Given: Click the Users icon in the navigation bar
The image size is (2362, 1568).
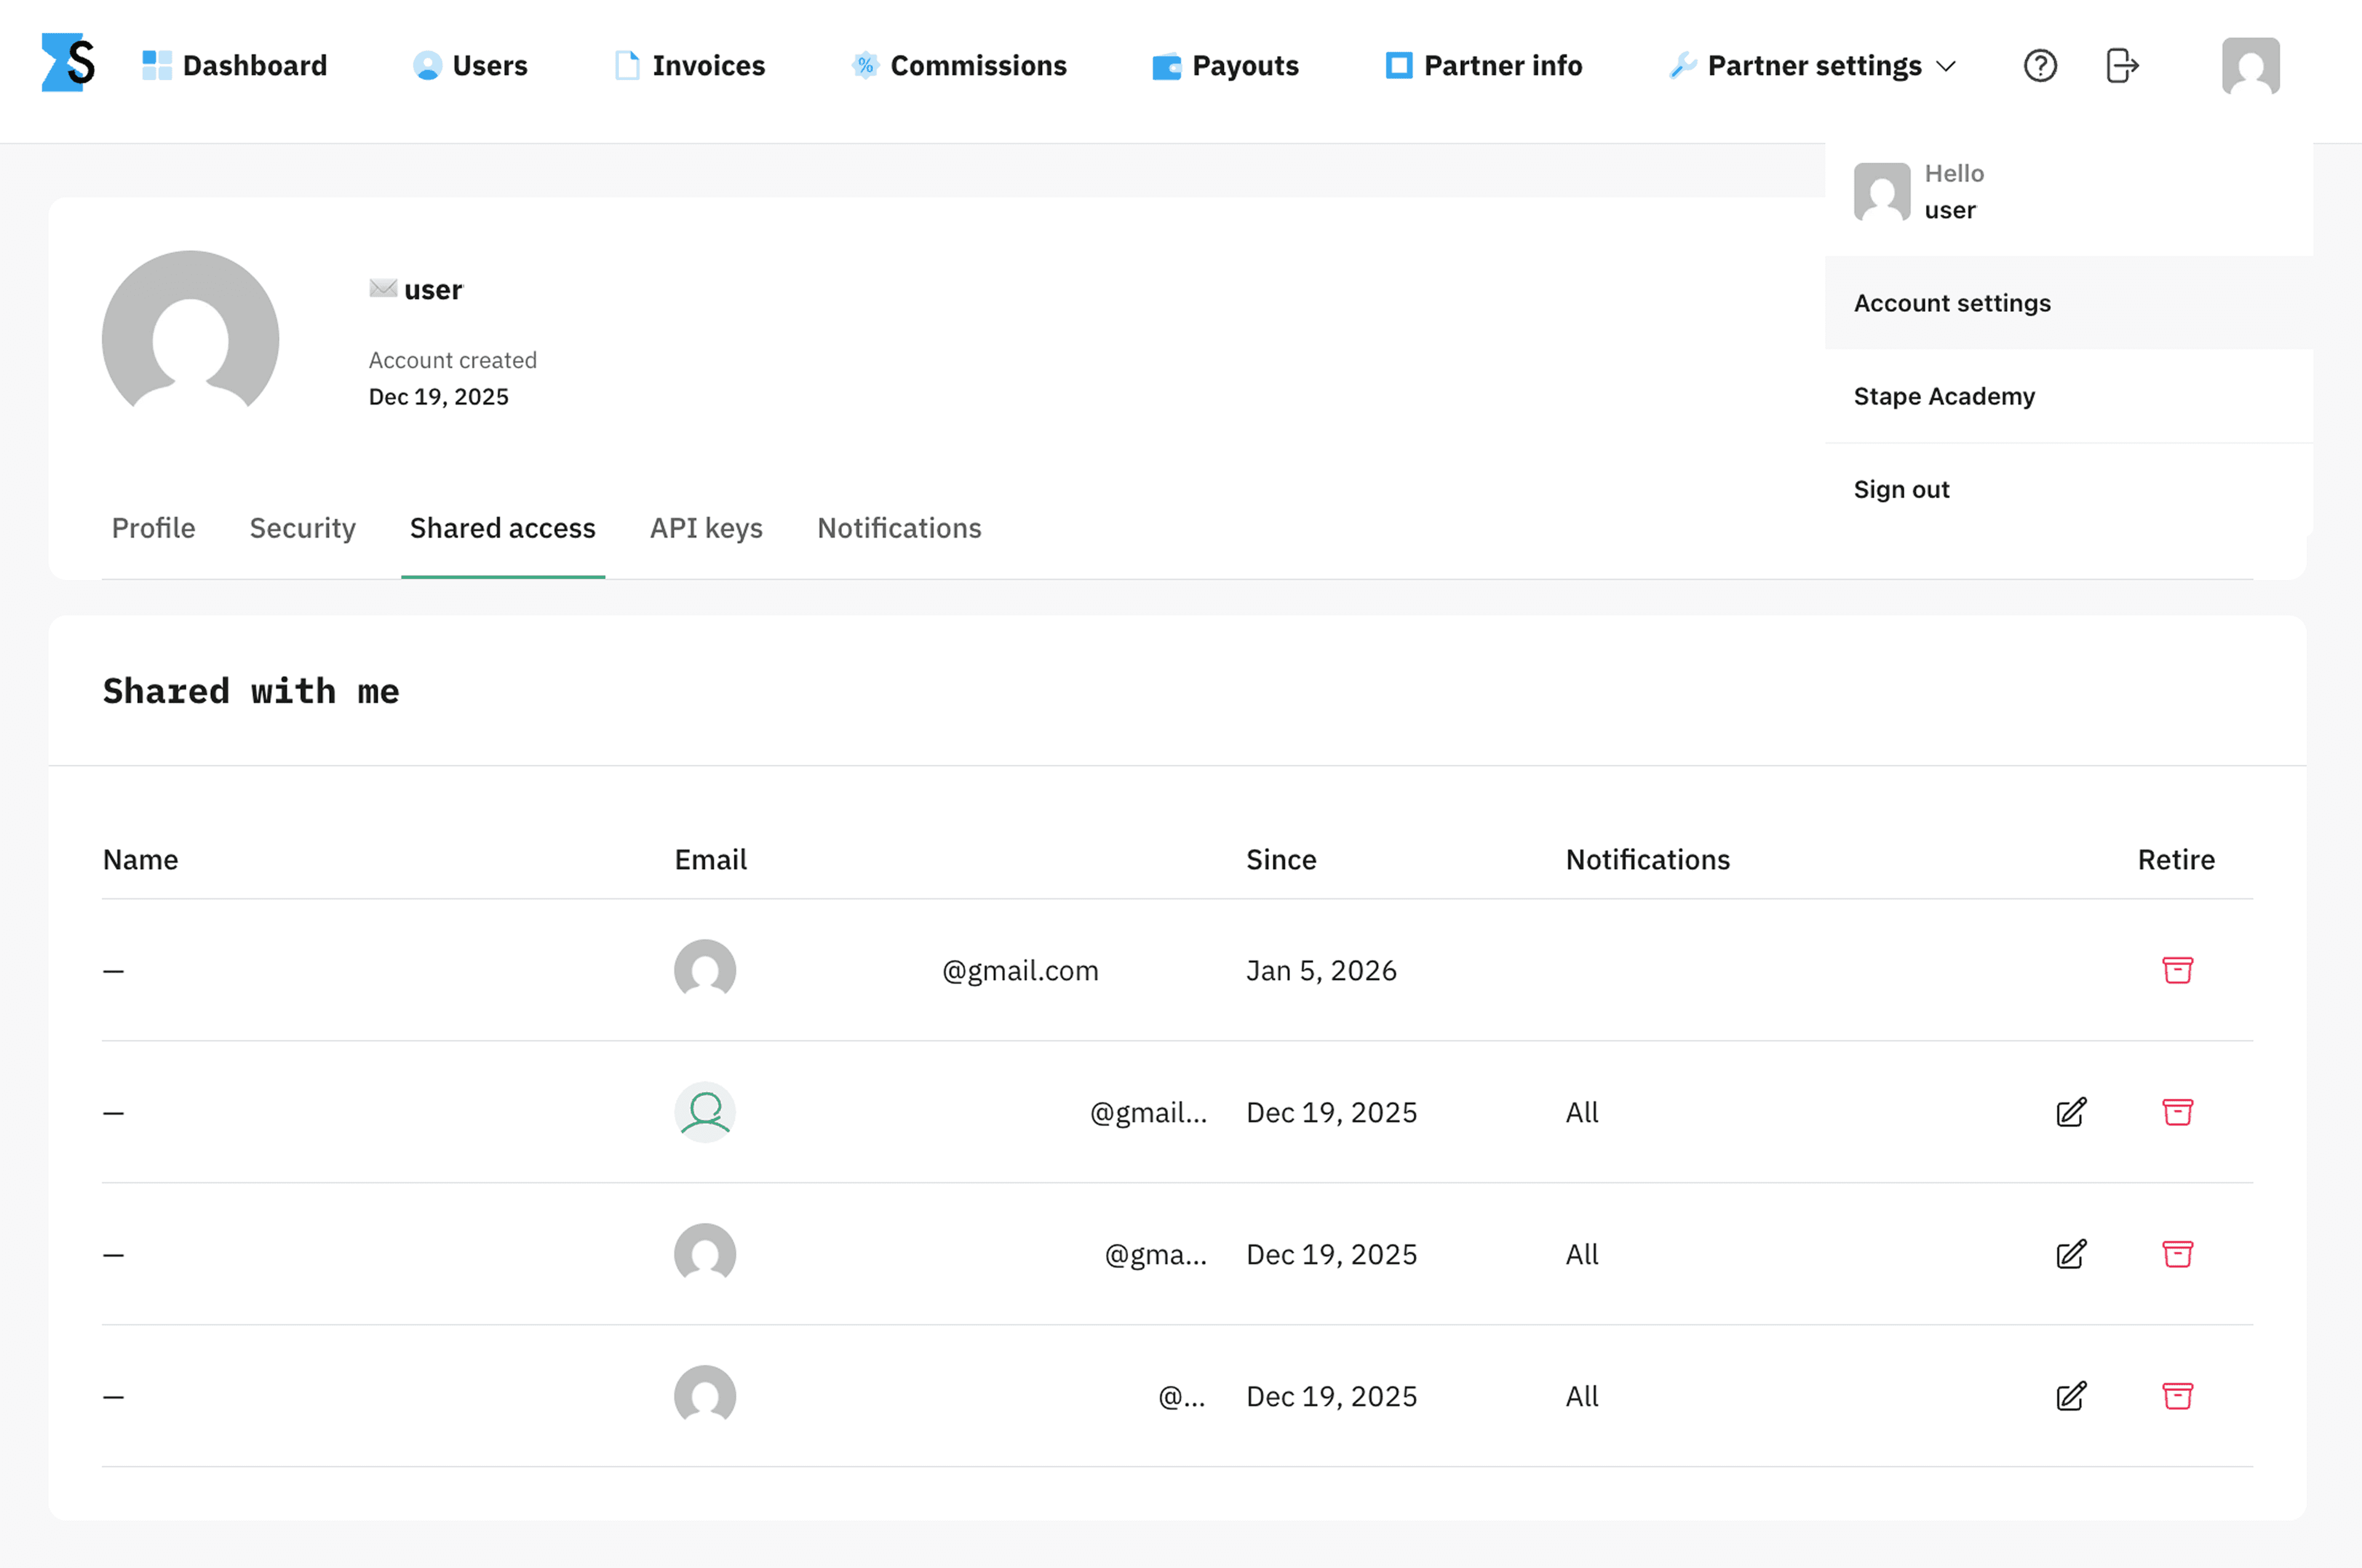Looking at the screenshot, I should pos(425,65).
